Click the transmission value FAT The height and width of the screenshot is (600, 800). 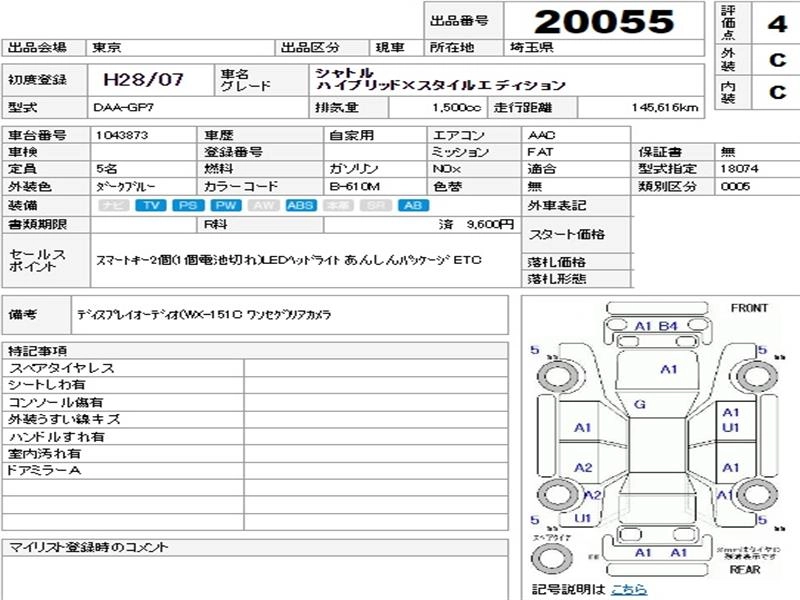(x=540, y=152)
